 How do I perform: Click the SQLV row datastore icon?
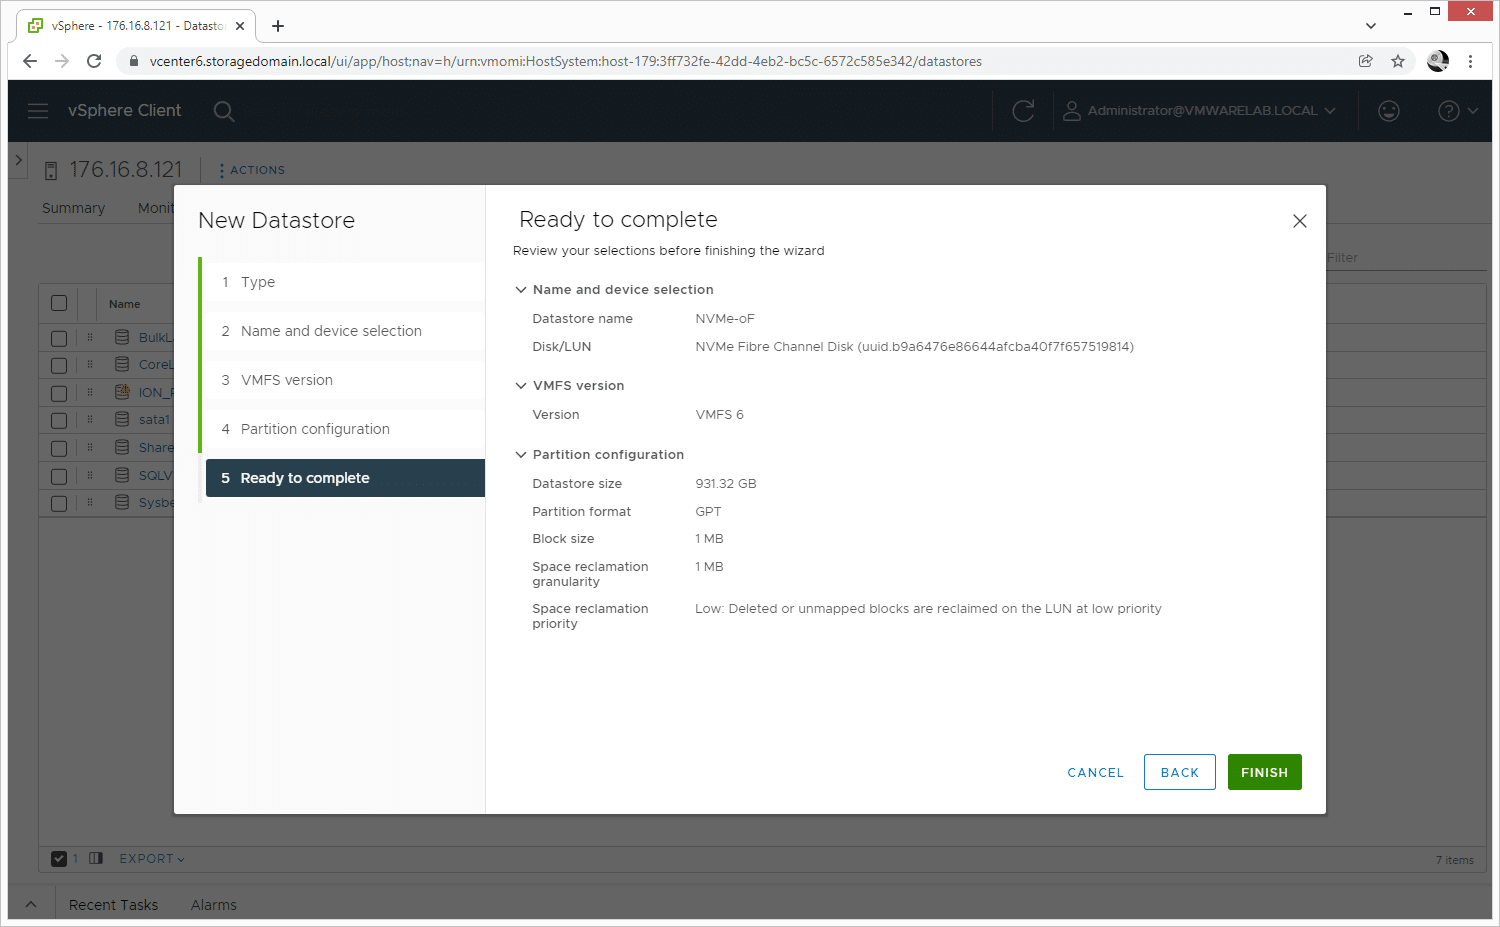[x=122, y=475]
